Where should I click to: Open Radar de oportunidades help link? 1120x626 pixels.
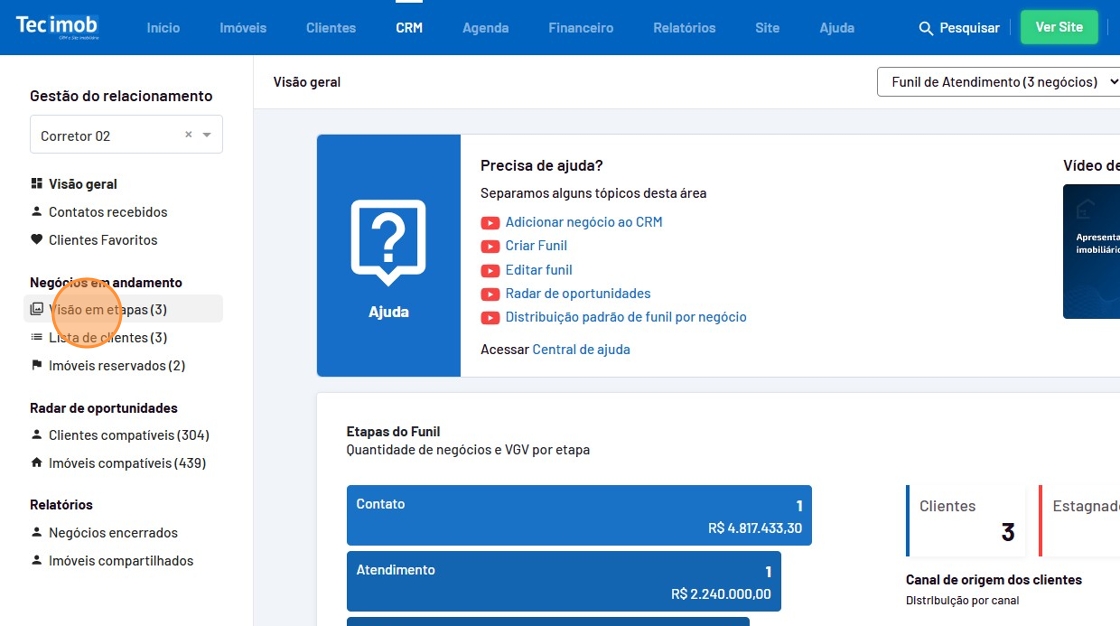click(577, 294)
